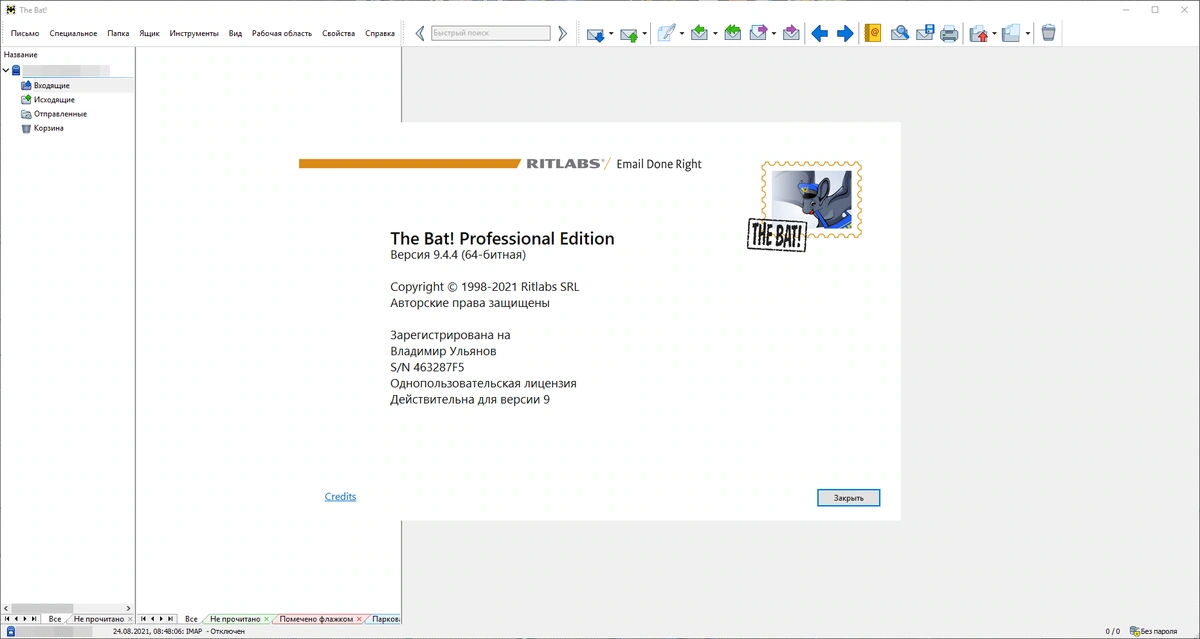
Task: Open the Ящик menu
Action: (149, 33)
